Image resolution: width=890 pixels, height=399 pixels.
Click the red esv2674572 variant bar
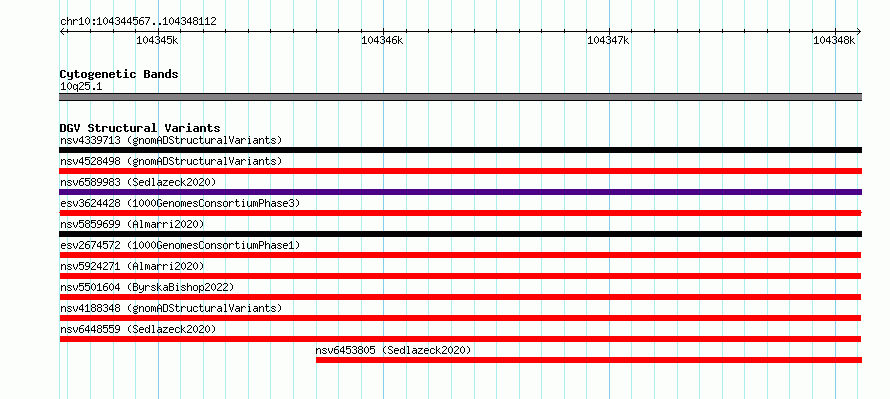460,255
